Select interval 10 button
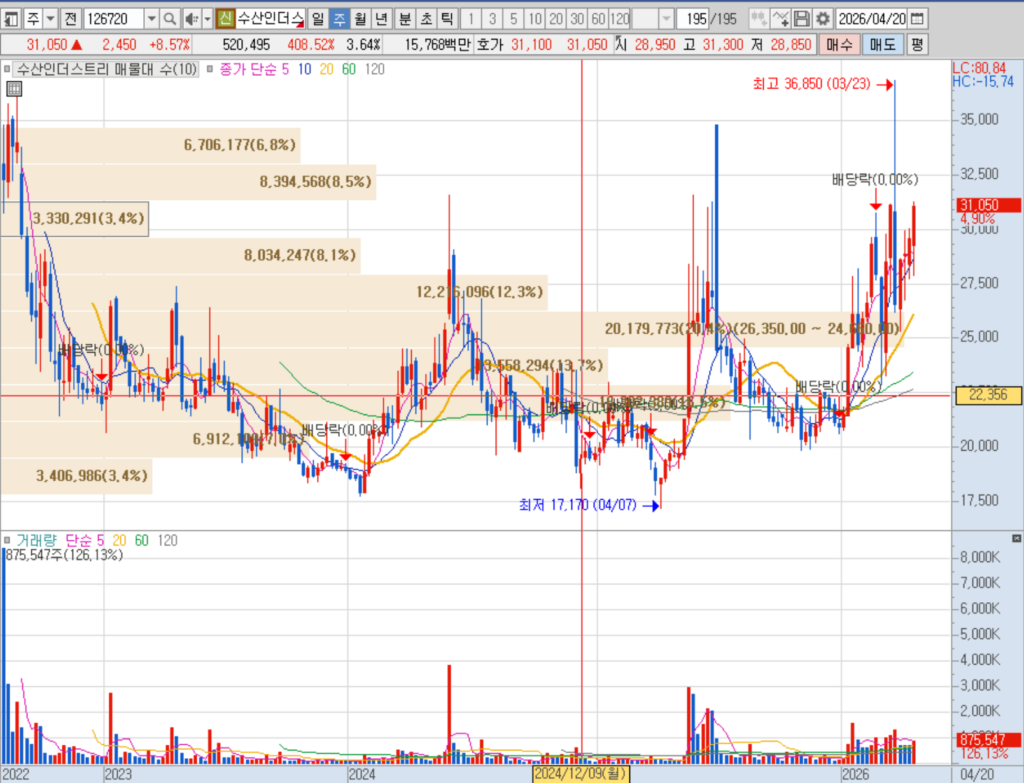Viewport: 1024px width, 783px height. coord(535,18)
